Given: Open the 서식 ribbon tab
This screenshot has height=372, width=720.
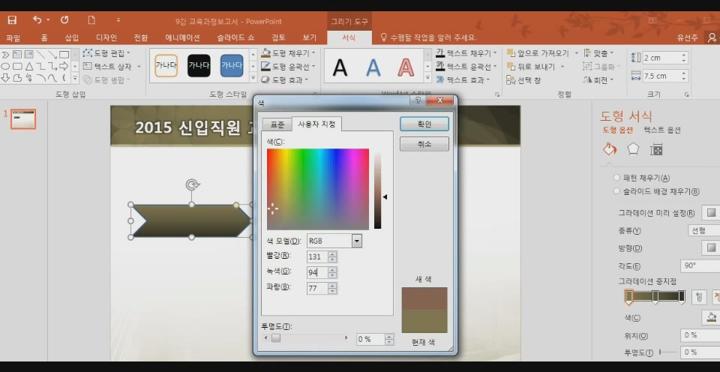Looking at the screenshot, I should (349, 38).
